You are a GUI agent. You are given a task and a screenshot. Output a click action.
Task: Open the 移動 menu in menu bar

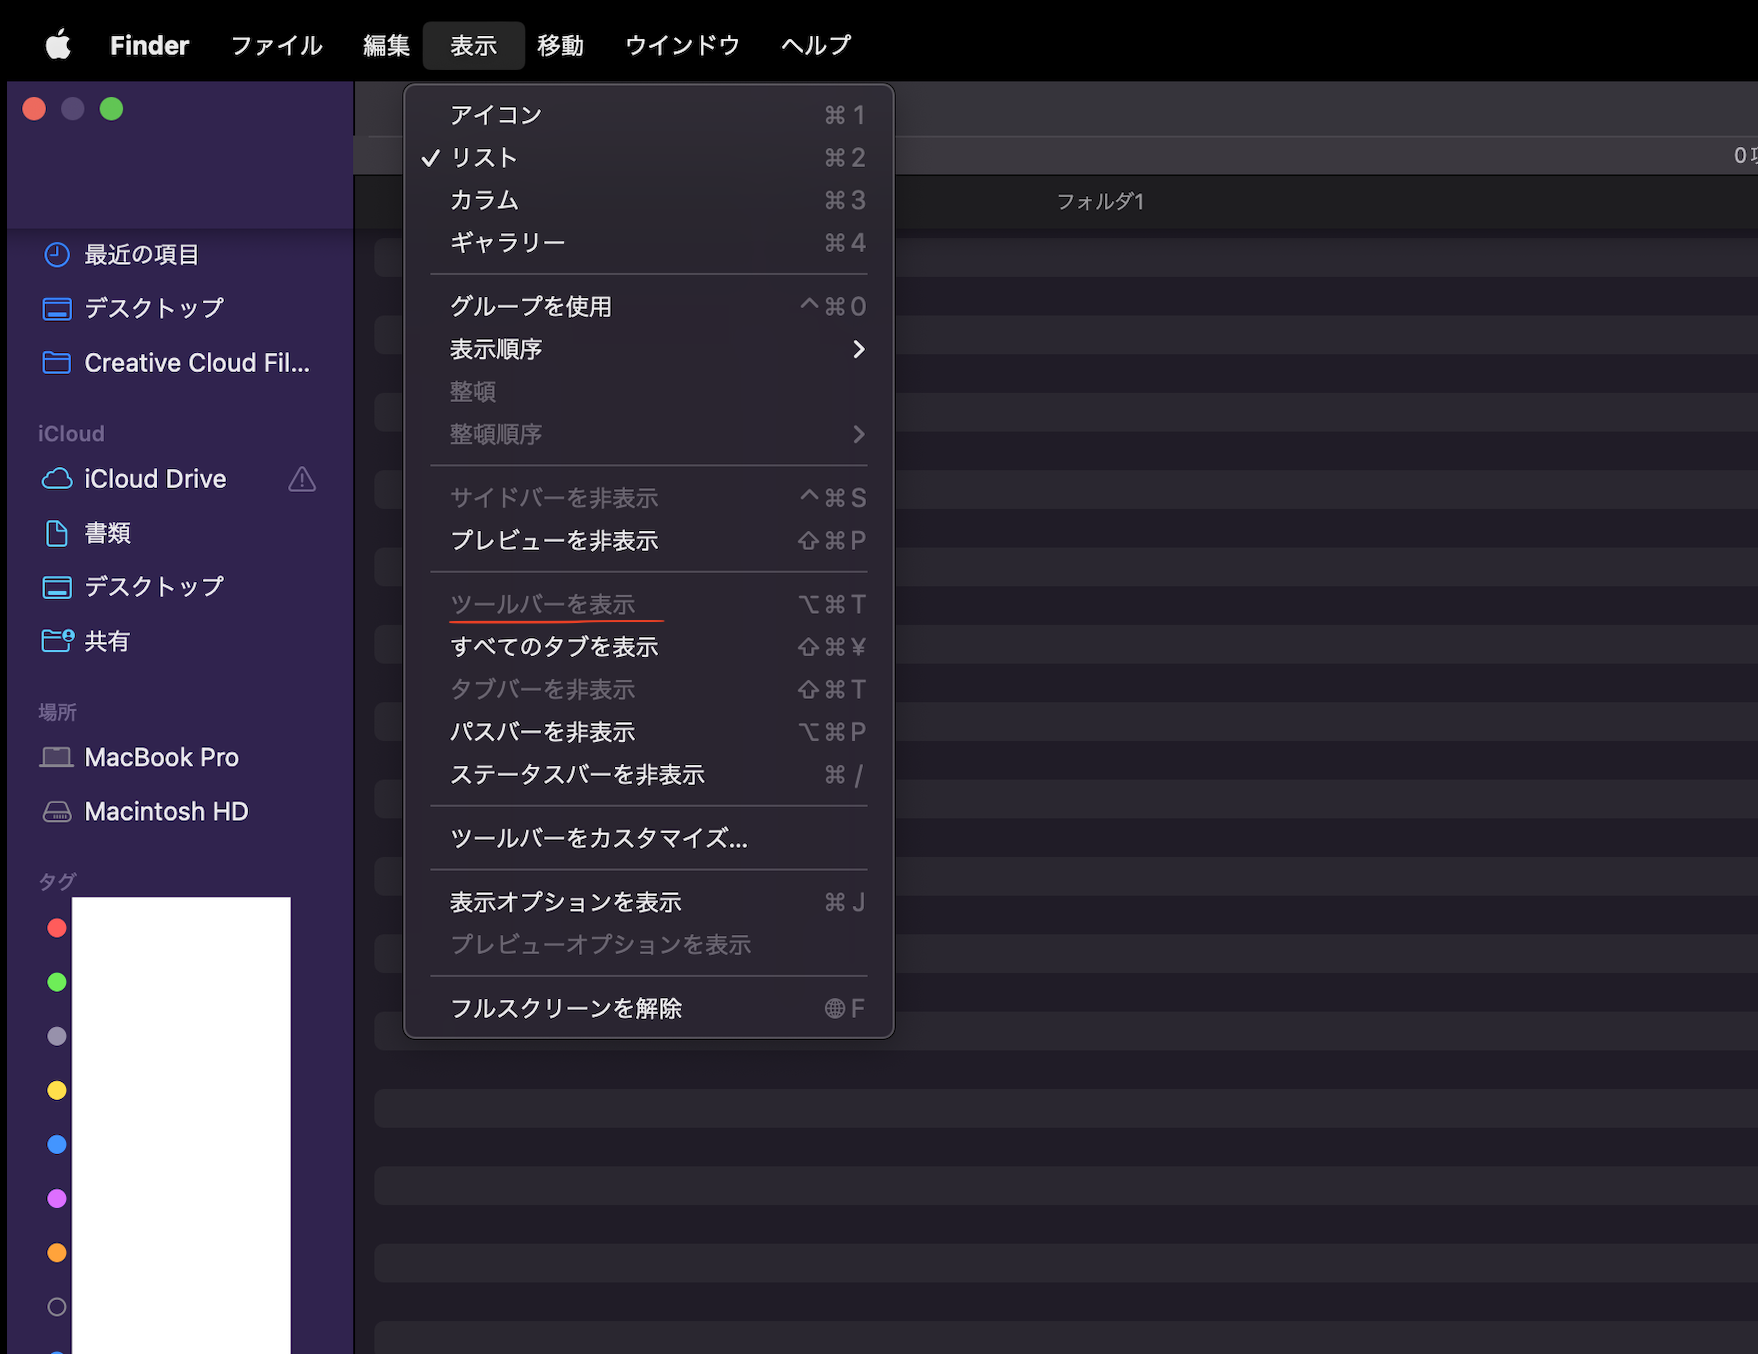(x=560, y=45)
